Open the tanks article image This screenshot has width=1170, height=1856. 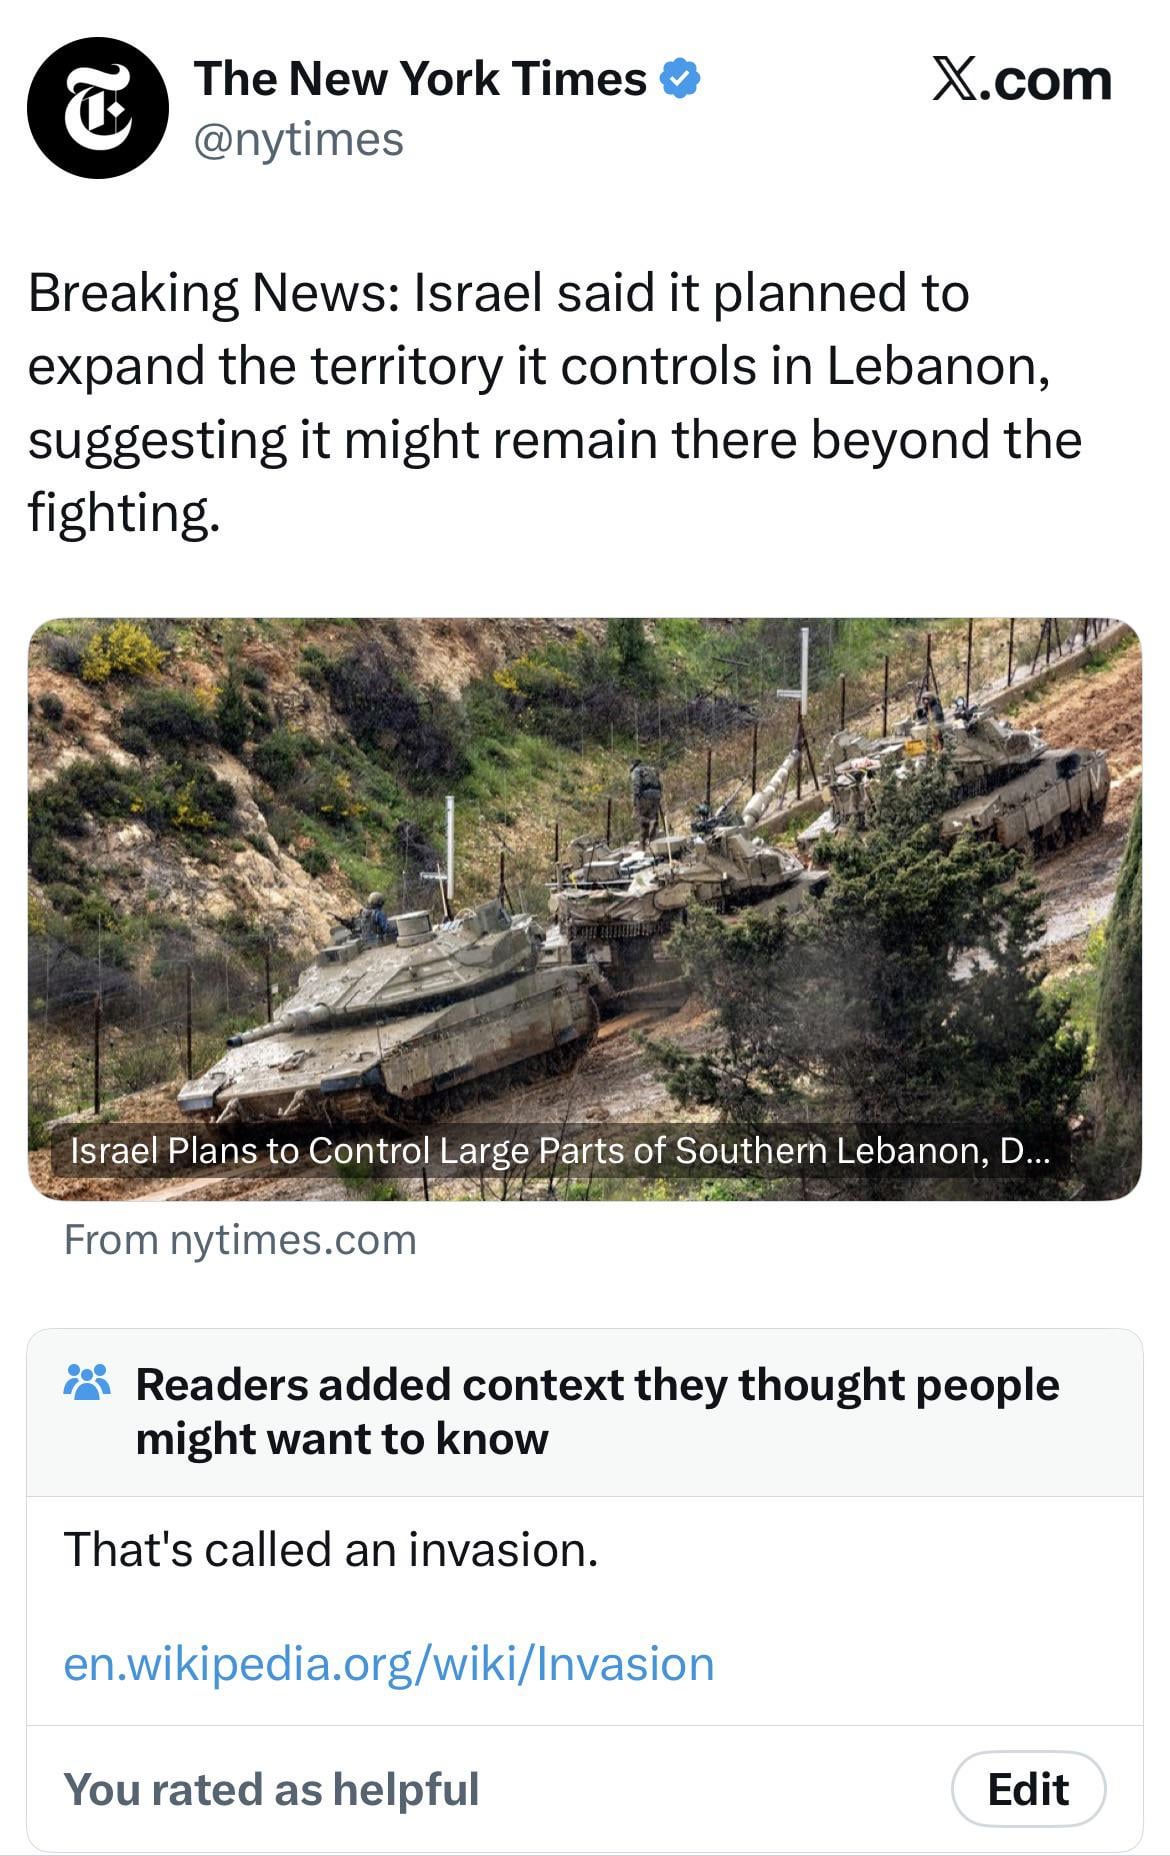pos(584,909)
